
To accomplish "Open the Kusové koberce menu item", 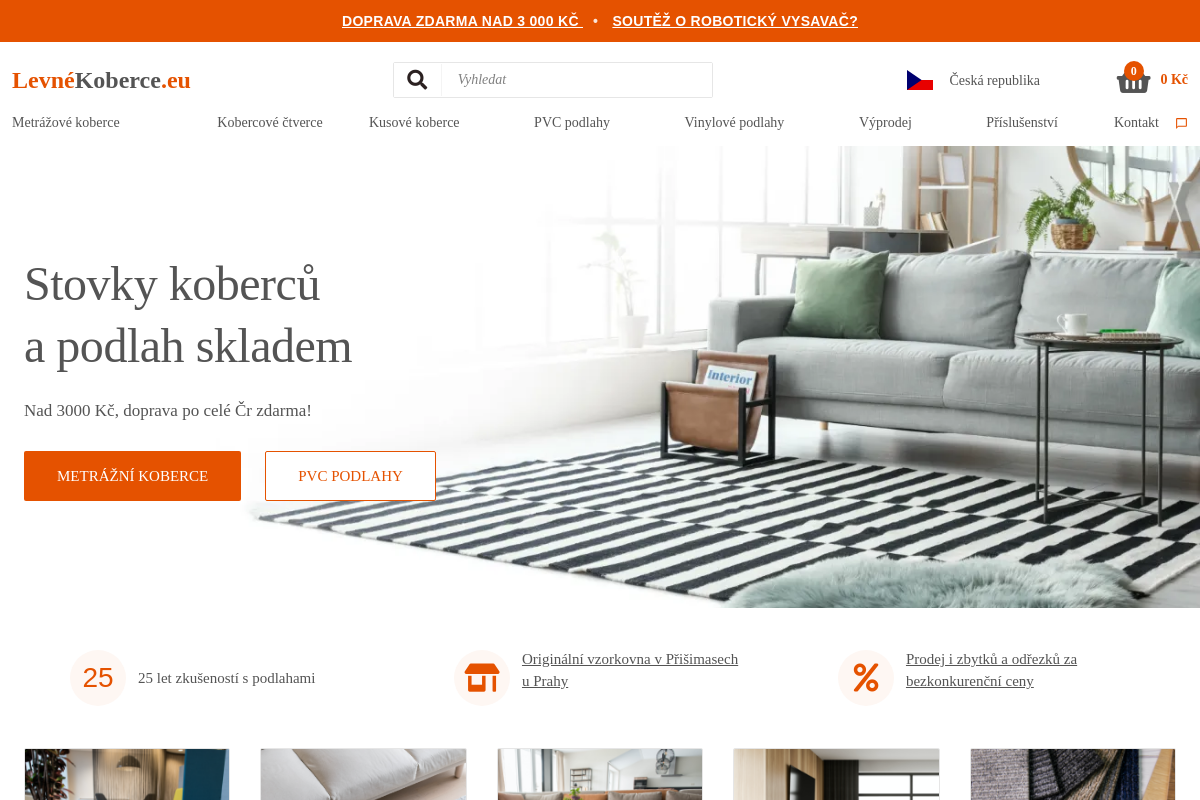I will (414, 123).
